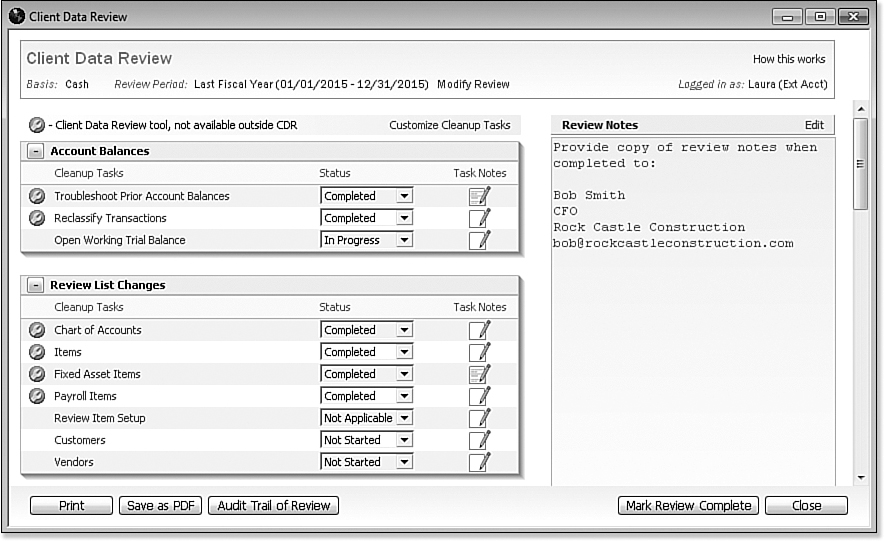Screen dimensions: 884x541
Task: Click the Review Period date range text
Action: pyautogui.click(x=311, y=84)
